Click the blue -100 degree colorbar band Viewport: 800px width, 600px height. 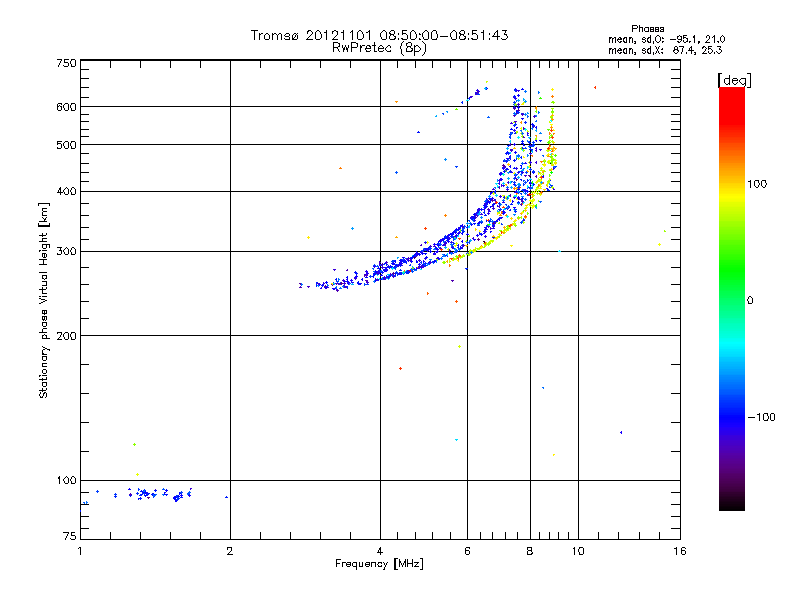pos(732,417)
